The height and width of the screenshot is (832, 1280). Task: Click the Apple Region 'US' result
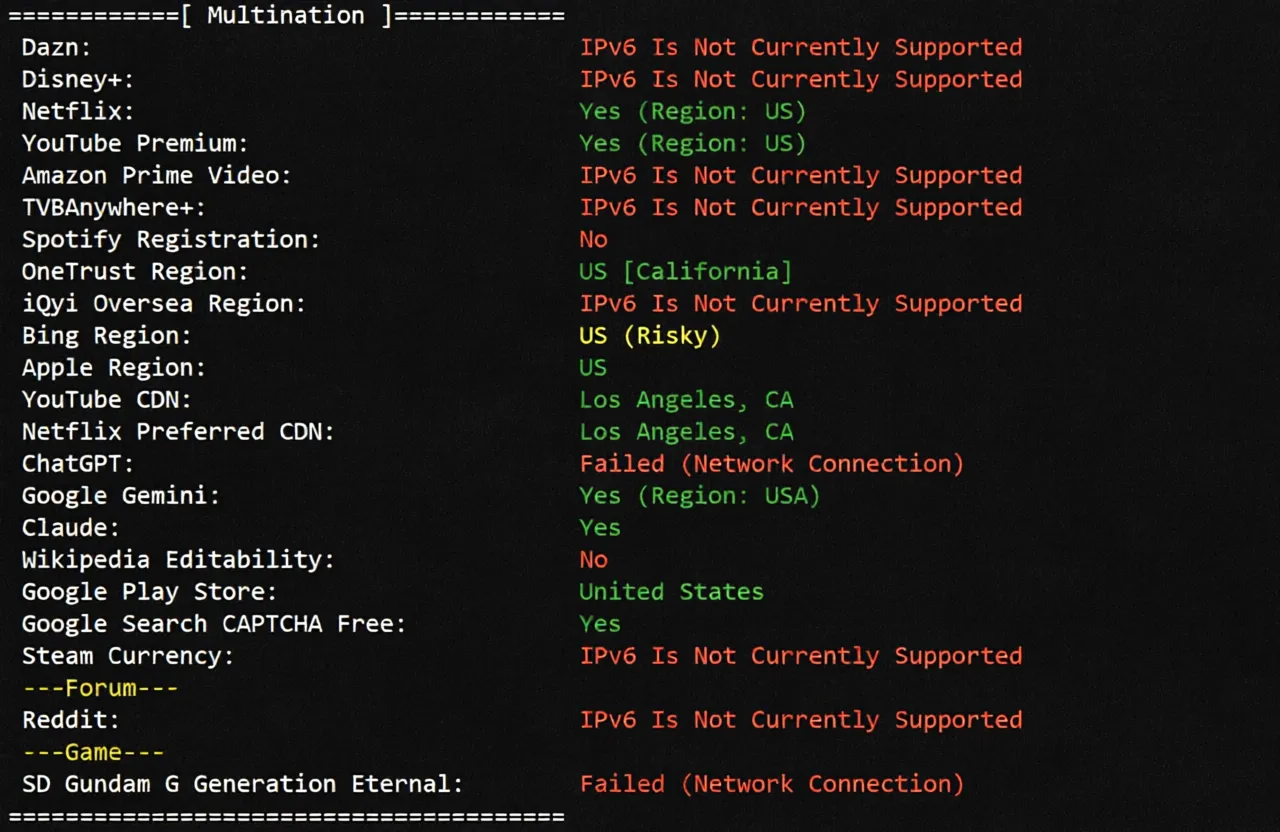click(x=594, y=367)
